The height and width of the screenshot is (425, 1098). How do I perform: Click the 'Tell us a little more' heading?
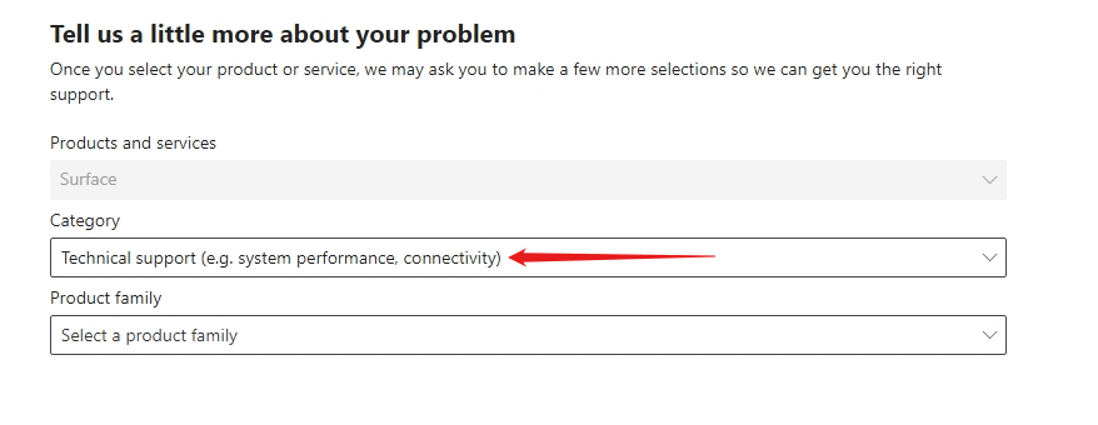tap(283, 34)
